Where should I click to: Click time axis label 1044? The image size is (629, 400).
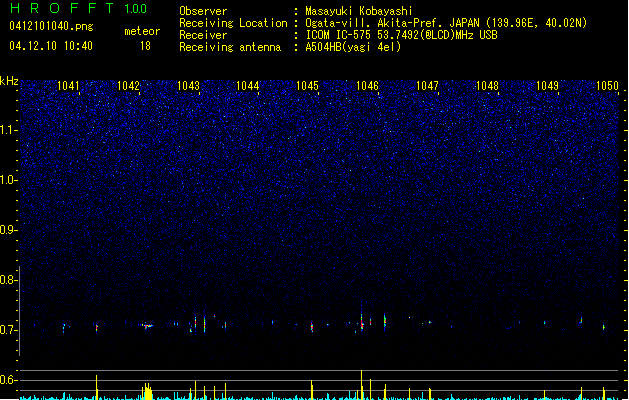[x=248, y=86]
